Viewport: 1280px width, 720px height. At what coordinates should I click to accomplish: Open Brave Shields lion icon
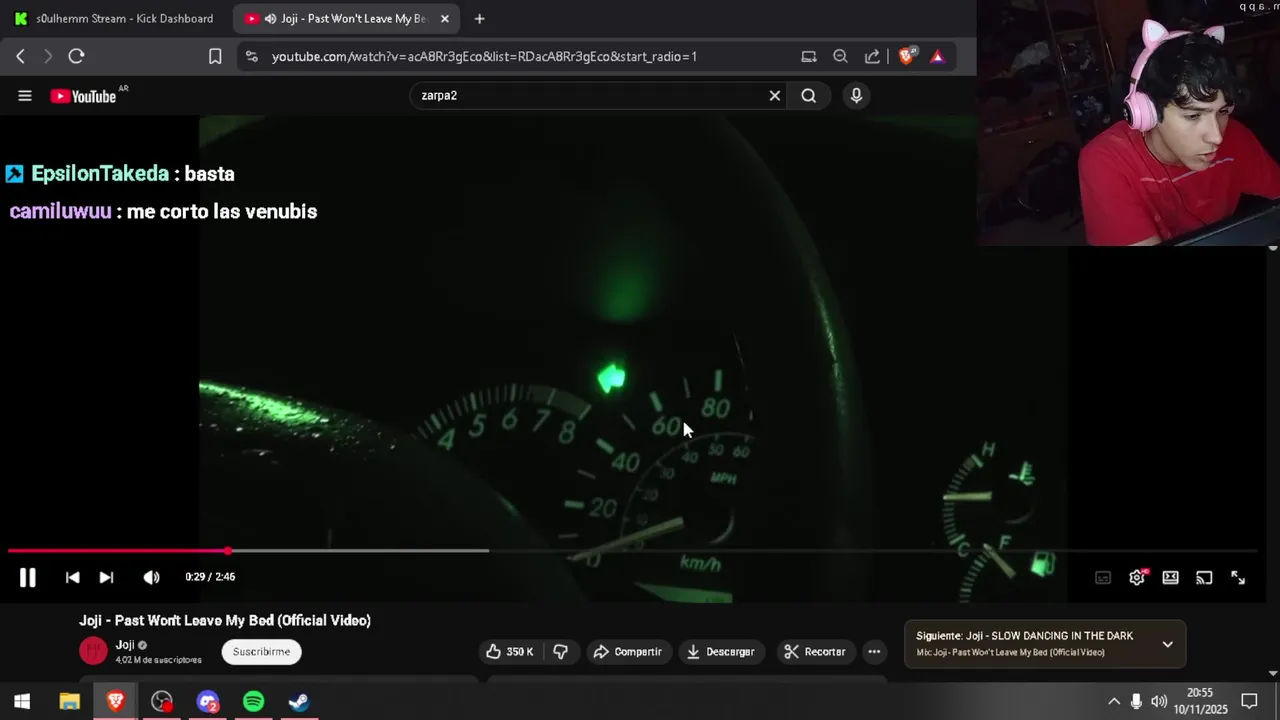906,57
